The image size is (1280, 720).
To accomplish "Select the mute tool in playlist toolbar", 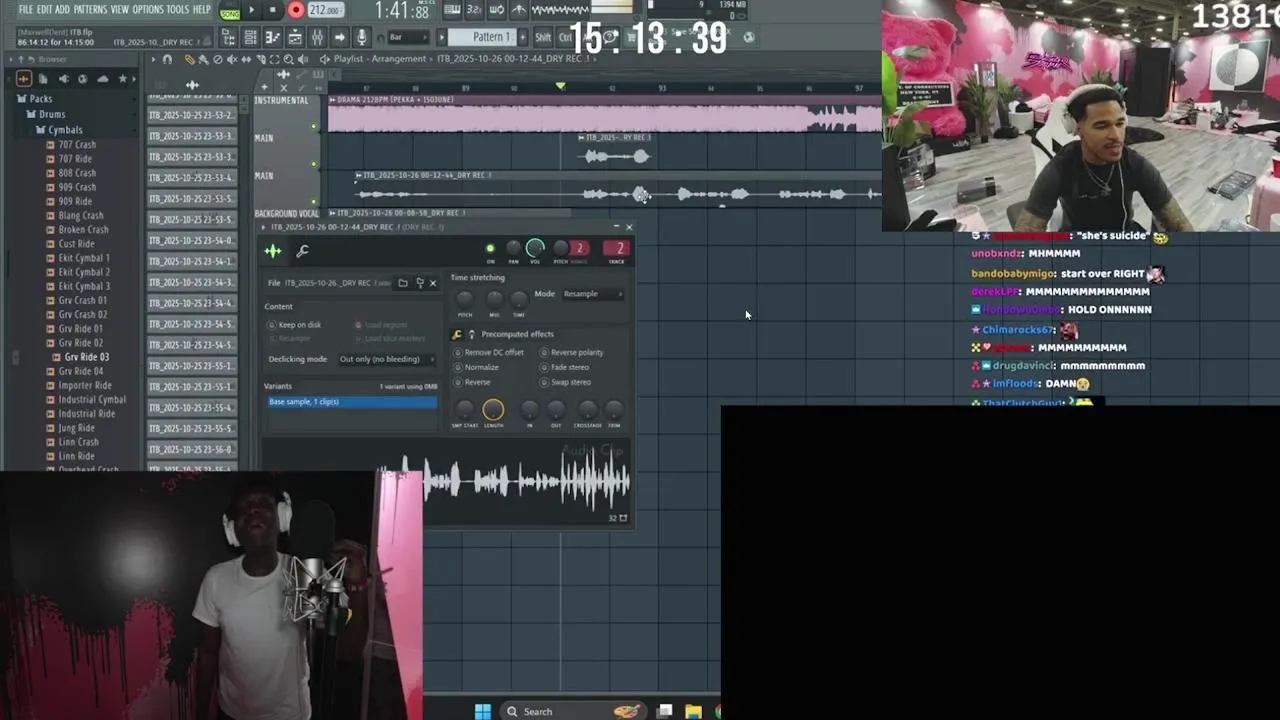I will [x=232, y=59].
